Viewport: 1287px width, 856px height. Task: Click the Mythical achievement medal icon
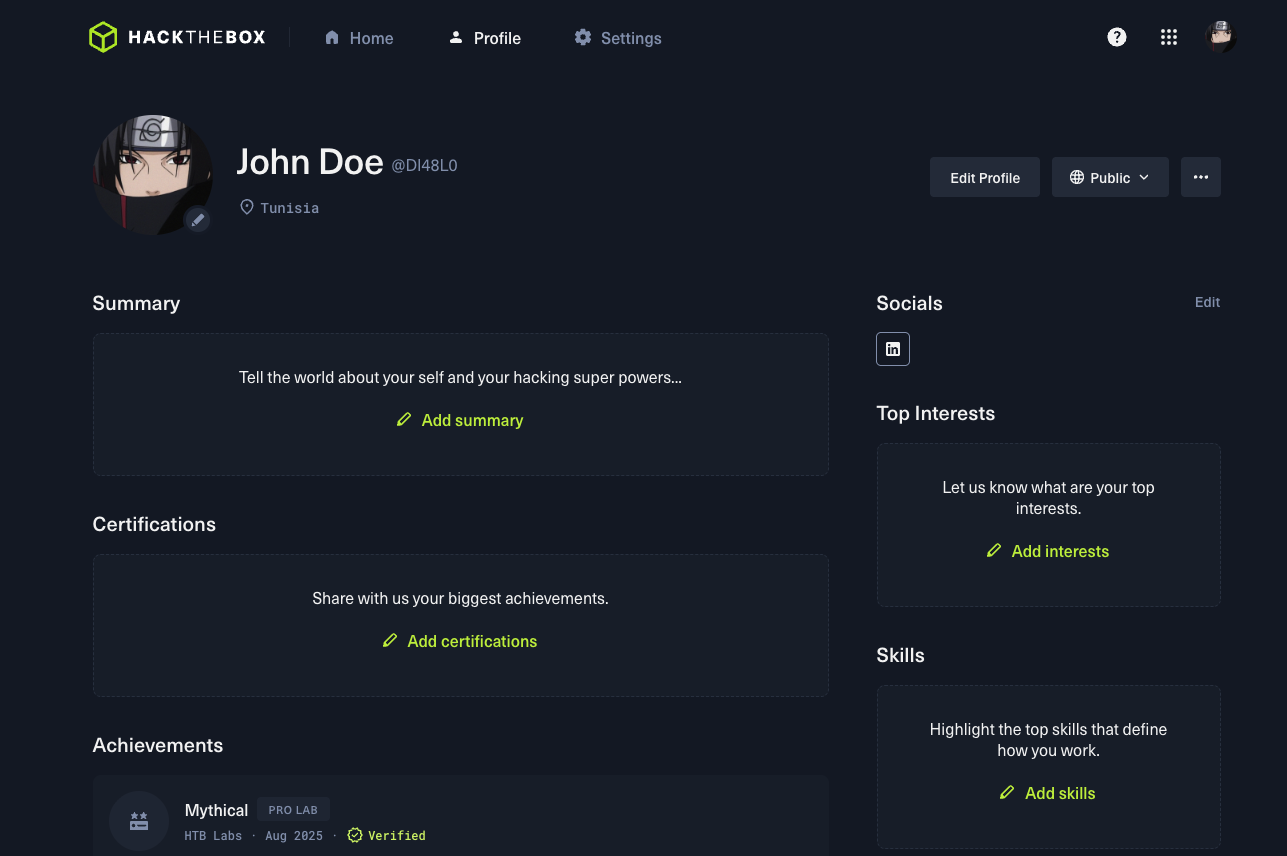(138, 820)
